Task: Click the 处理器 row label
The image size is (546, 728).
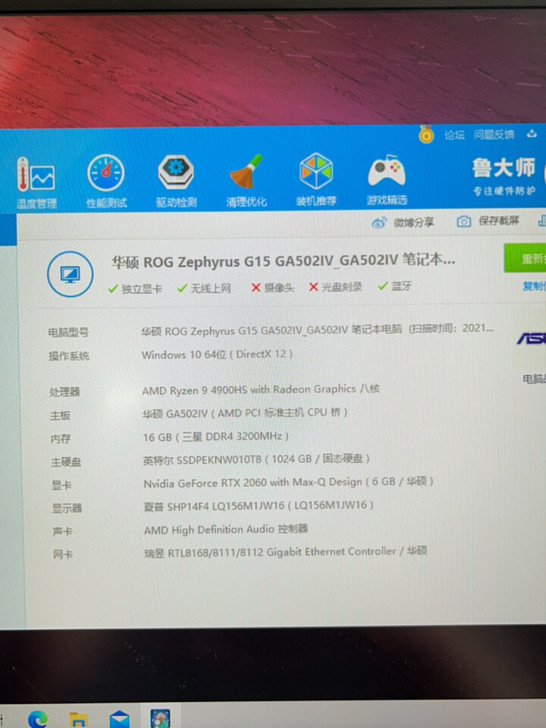Action: coord(65,392)
